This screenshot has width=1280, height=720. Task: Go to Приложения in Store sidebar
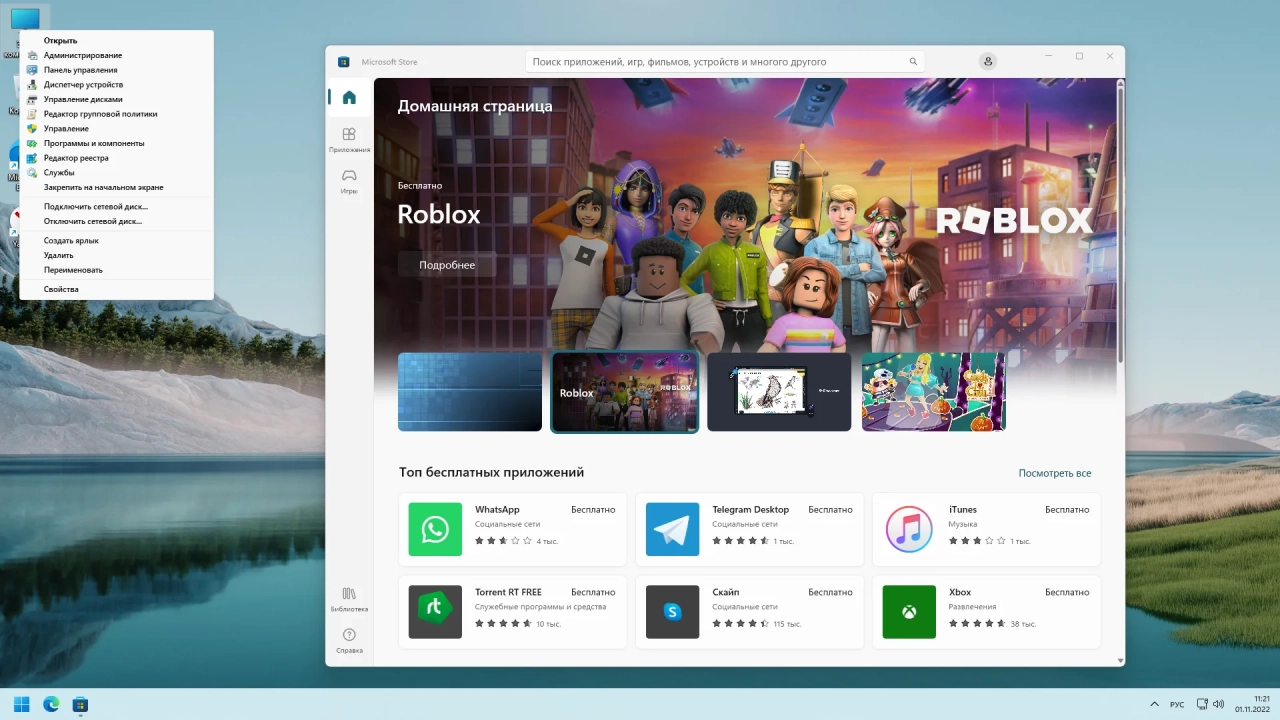tap(349, 139)
